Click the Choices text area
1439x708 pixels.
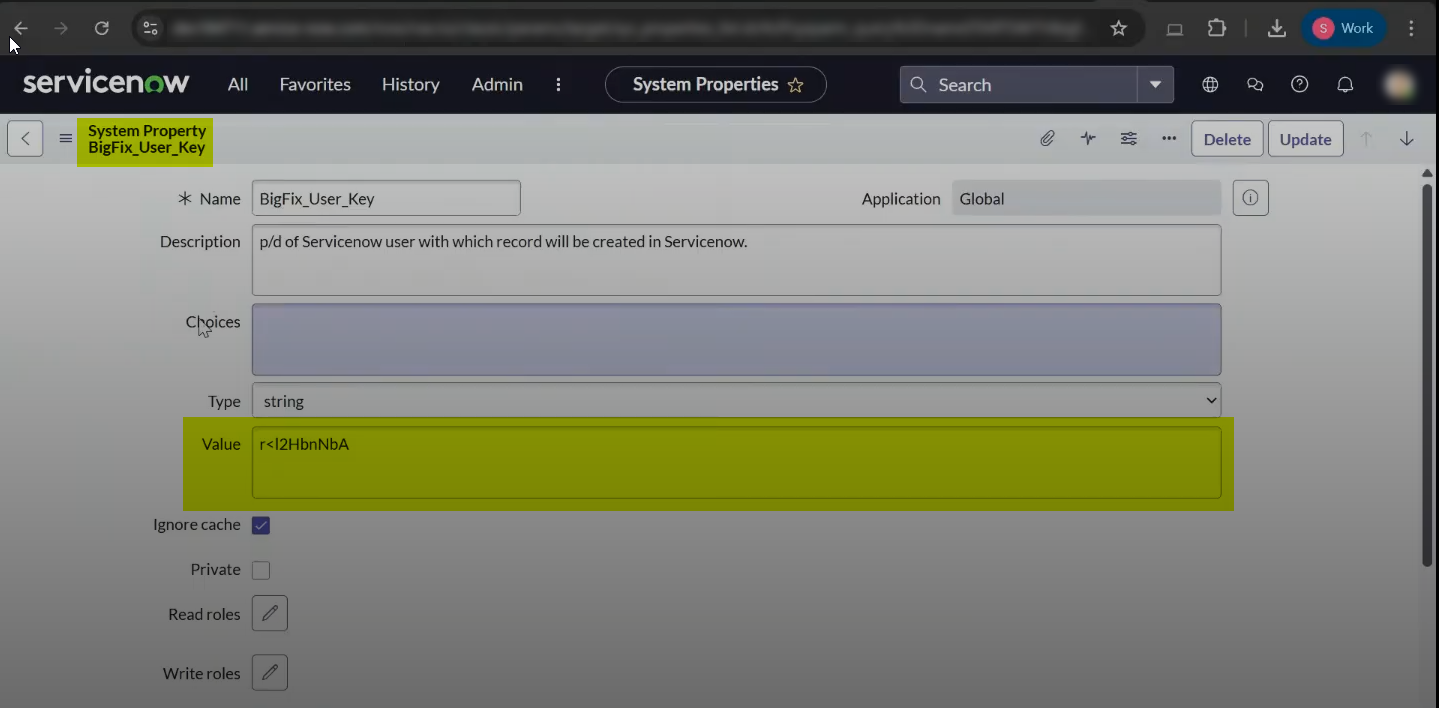click(x=736, y=339)
